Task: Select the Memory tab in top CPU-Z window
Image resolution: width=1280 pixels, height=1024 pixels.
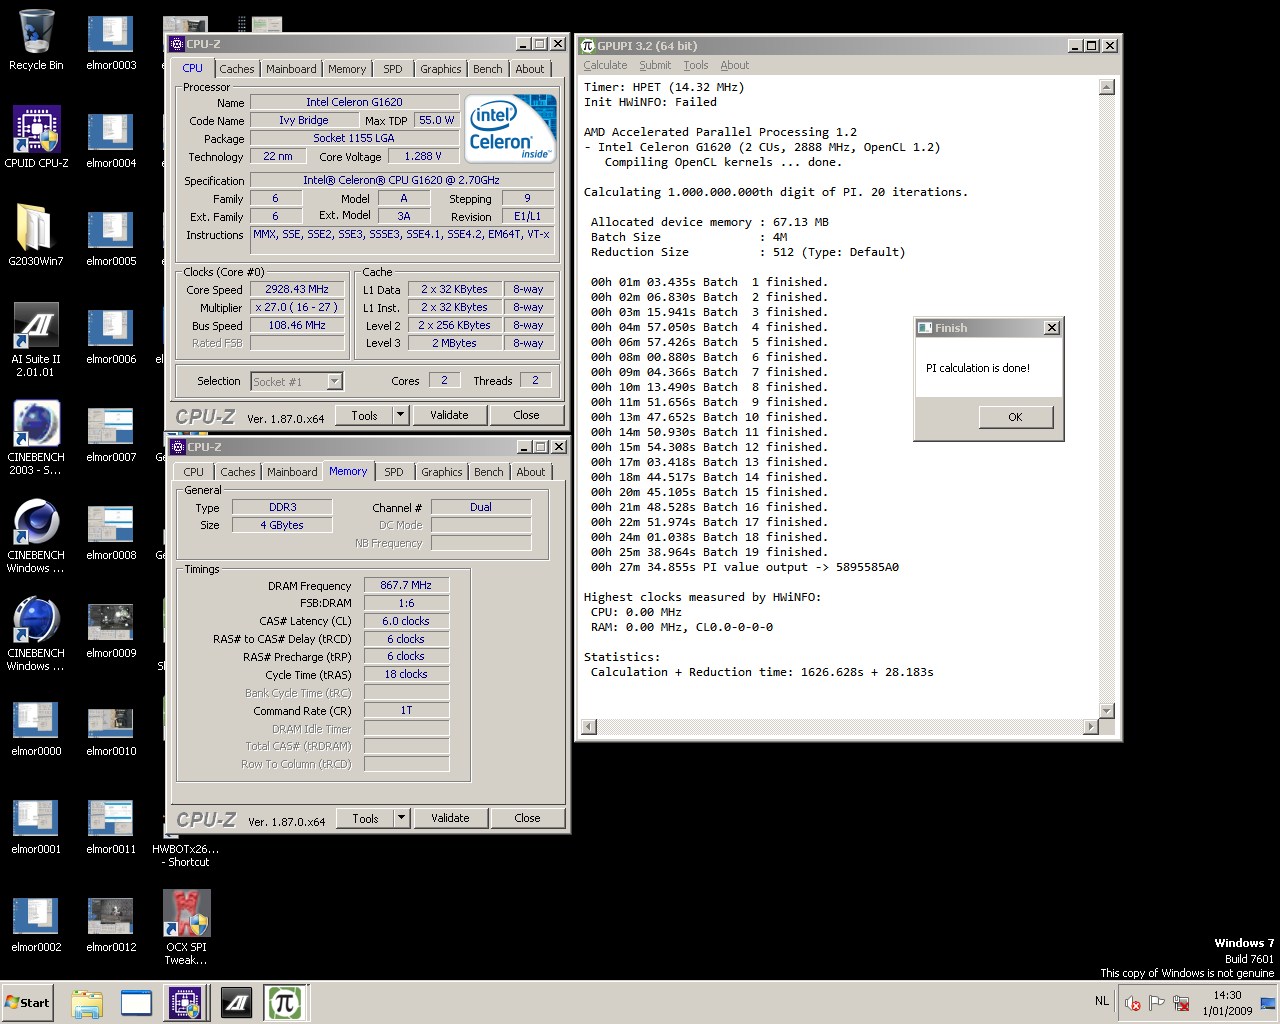Action: 347,69
